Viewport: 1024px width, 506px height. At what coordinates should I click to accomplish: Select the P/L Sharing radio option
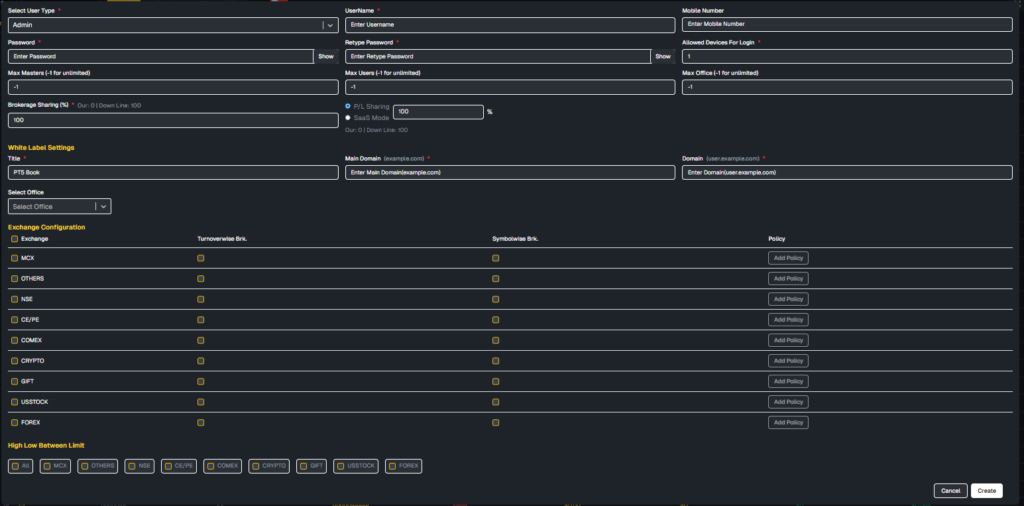tap(348, 105)
